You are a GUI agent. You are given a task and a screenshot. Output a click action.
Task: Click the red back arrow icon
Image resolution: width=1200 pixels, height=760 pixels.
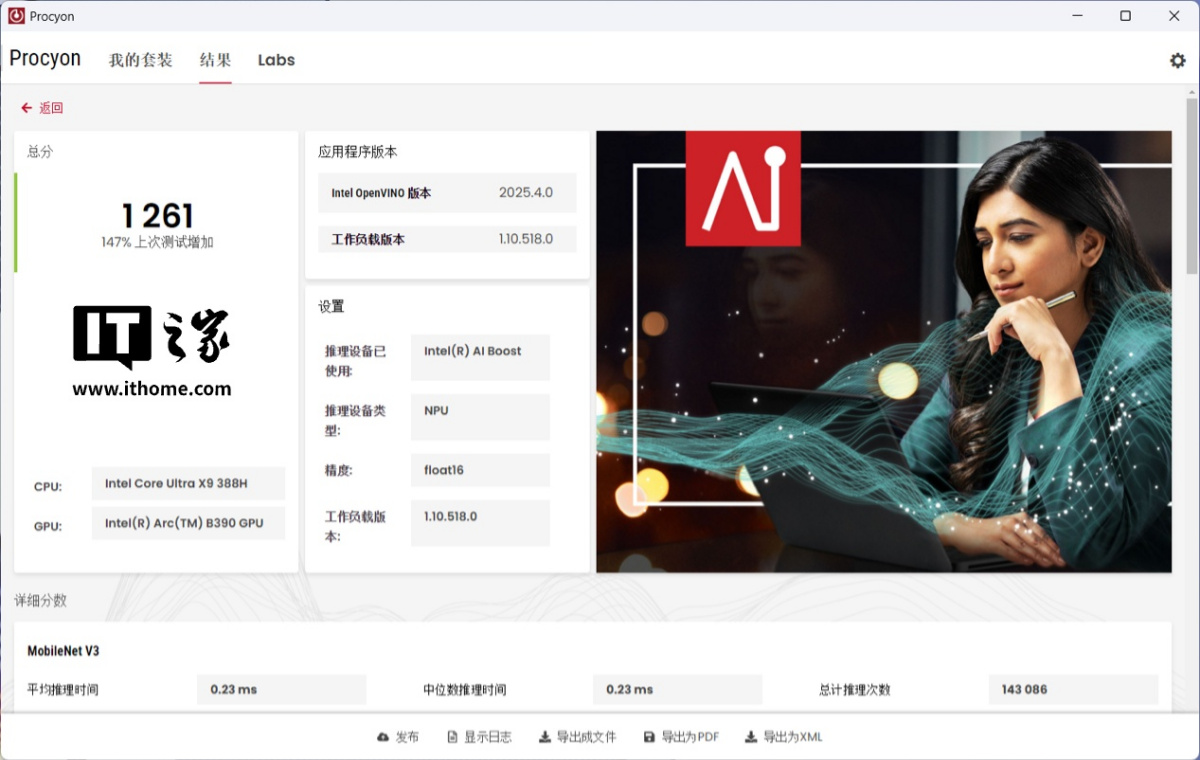pyautogui.click(x=26, y=107)
